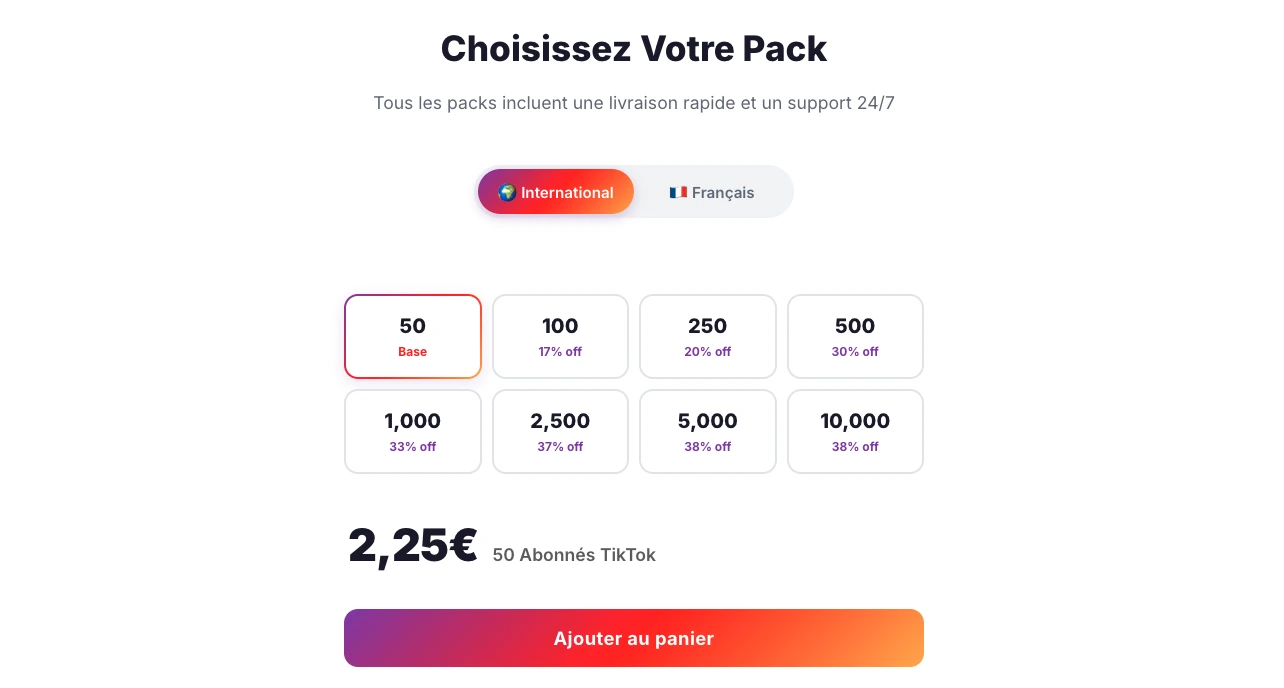Click the Choisissez Votre Pack heading
The height and width of the screenshot is (688, 1284).
coord(634,48)
